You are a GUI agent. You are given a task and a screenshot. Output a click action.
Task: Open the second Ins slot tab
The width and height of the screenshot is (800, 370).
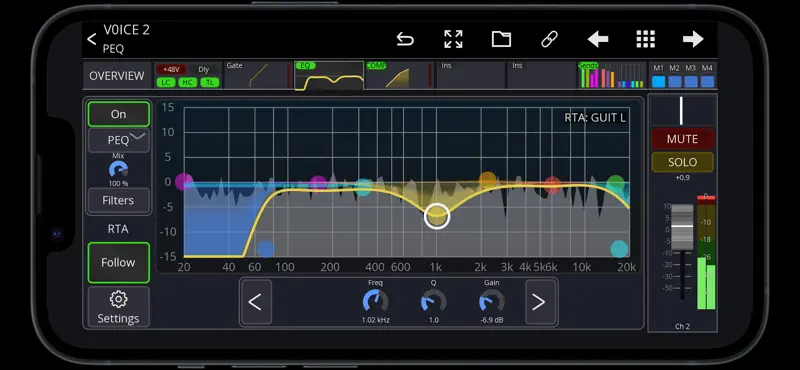[x=541, y=76]
